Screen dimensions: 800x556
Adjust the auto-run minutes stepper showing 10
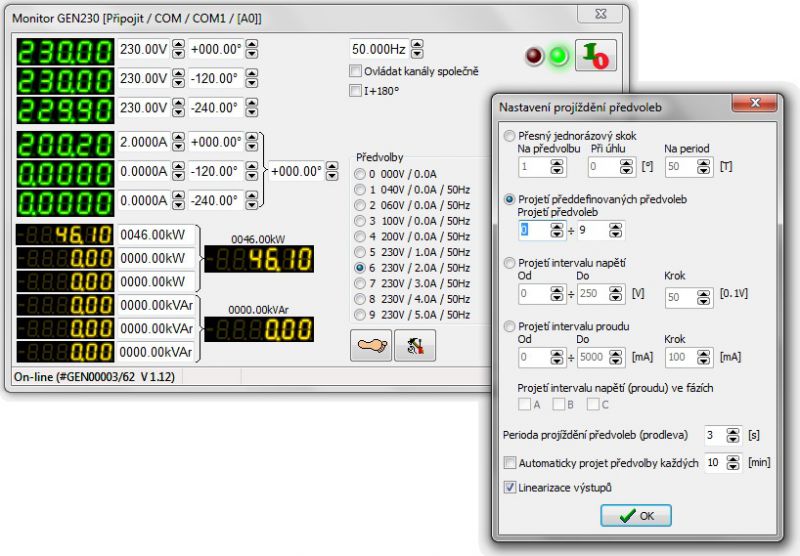(733, 463)
